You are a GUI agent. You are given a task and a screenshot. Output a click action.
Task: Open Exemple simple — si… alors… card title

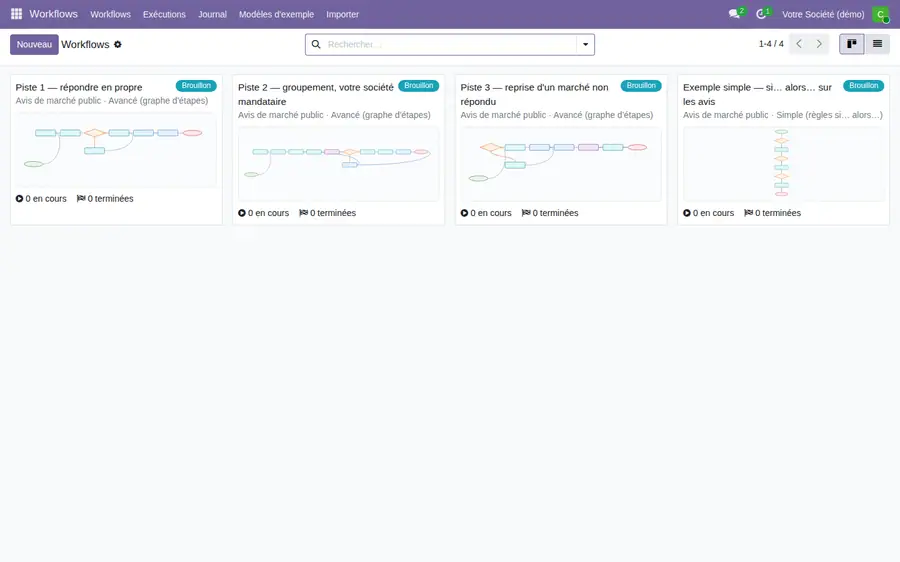(757, 94)
